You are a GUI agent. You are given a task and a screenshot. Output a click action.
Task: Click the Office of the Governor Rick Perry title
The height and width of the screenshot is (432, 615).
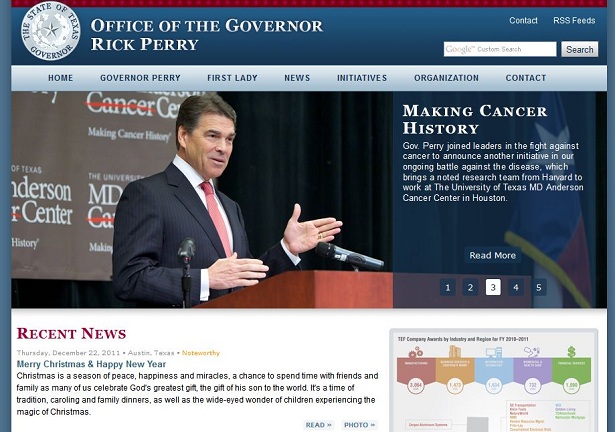(207, 35)
